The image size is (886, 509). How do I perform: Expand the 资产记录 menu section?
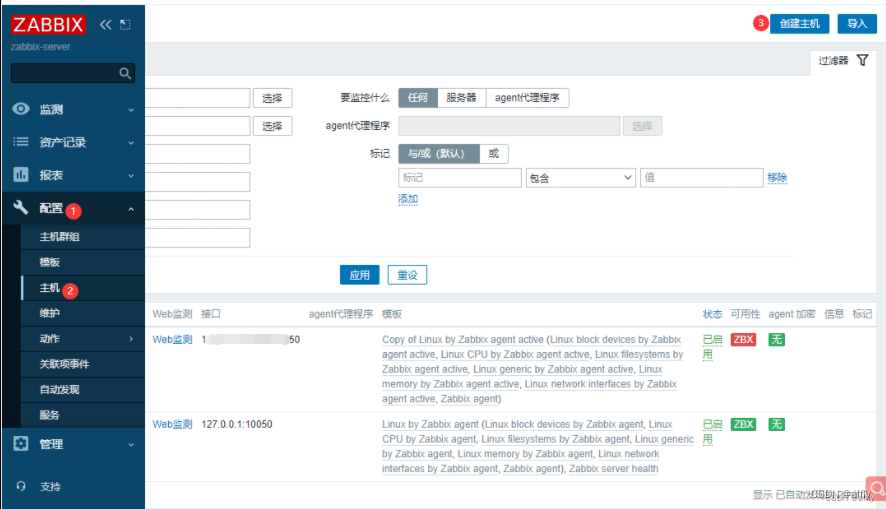pos(131,142)
